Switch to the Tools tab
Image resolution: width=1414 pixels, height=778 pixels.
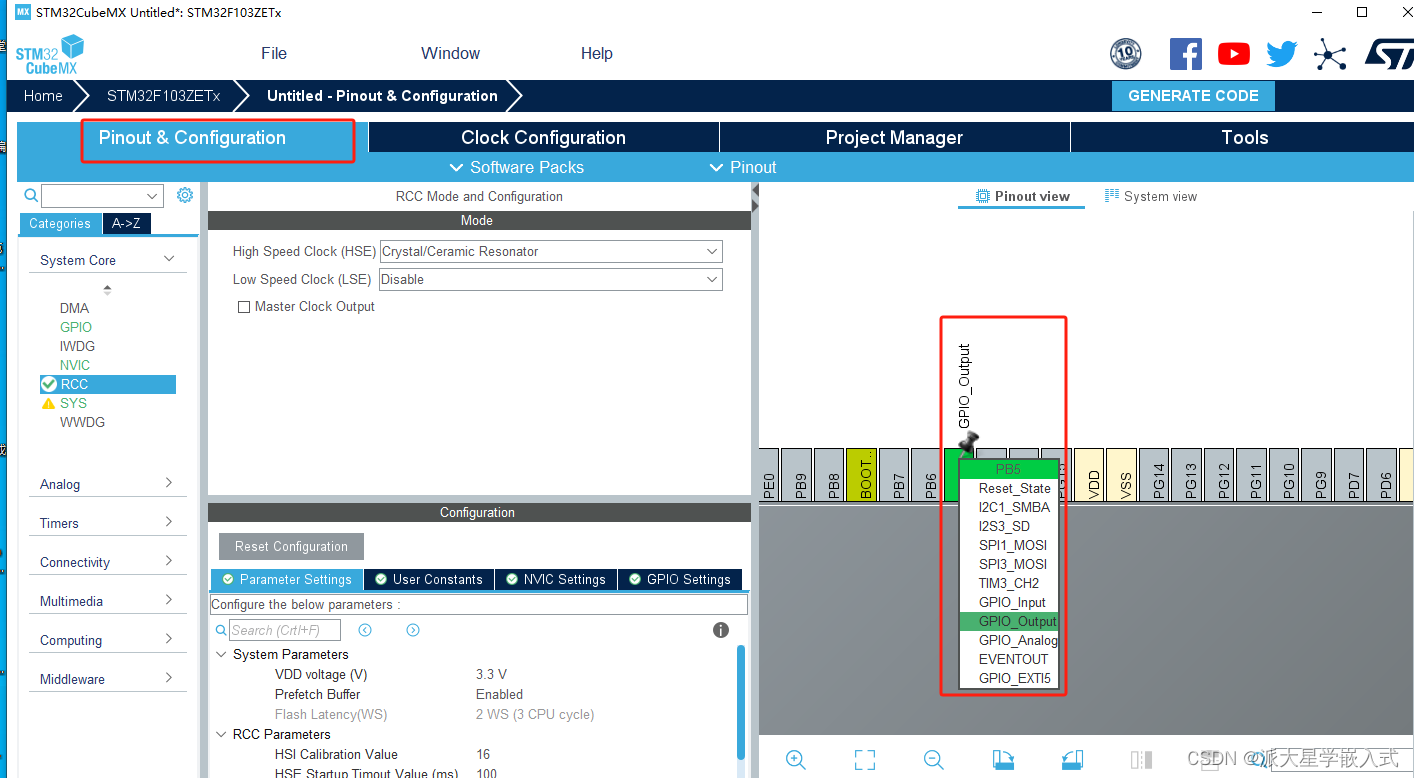(x=1244, y=138)
